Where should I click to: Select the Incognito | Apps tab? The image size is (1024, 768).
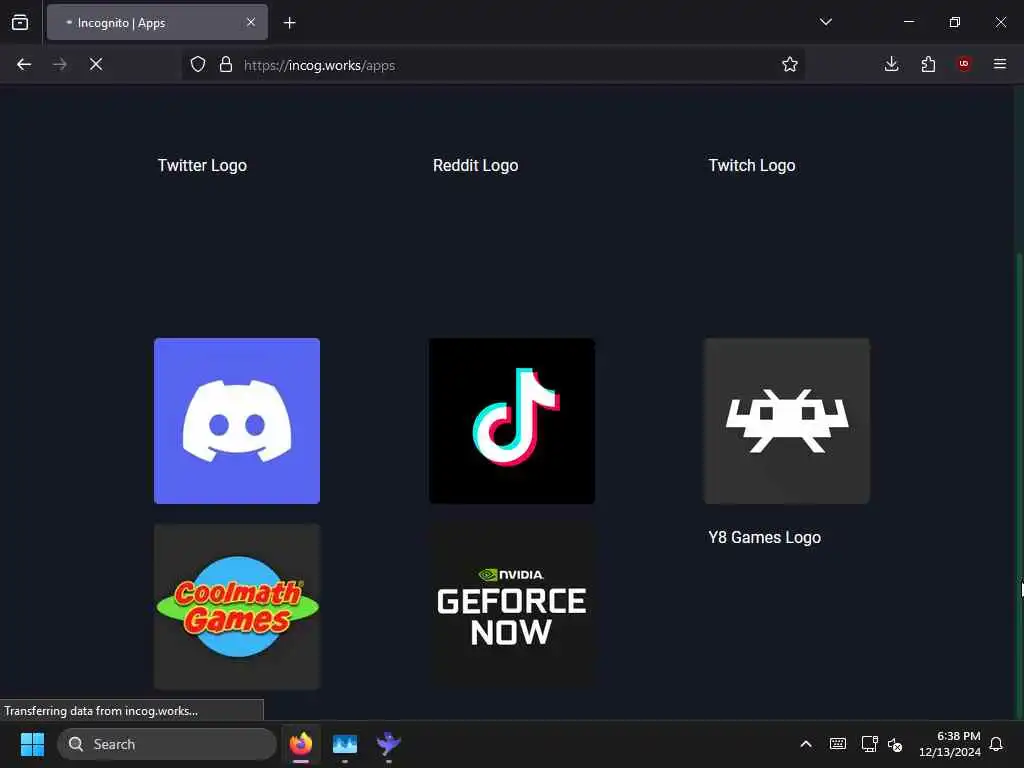click(157, 22)
